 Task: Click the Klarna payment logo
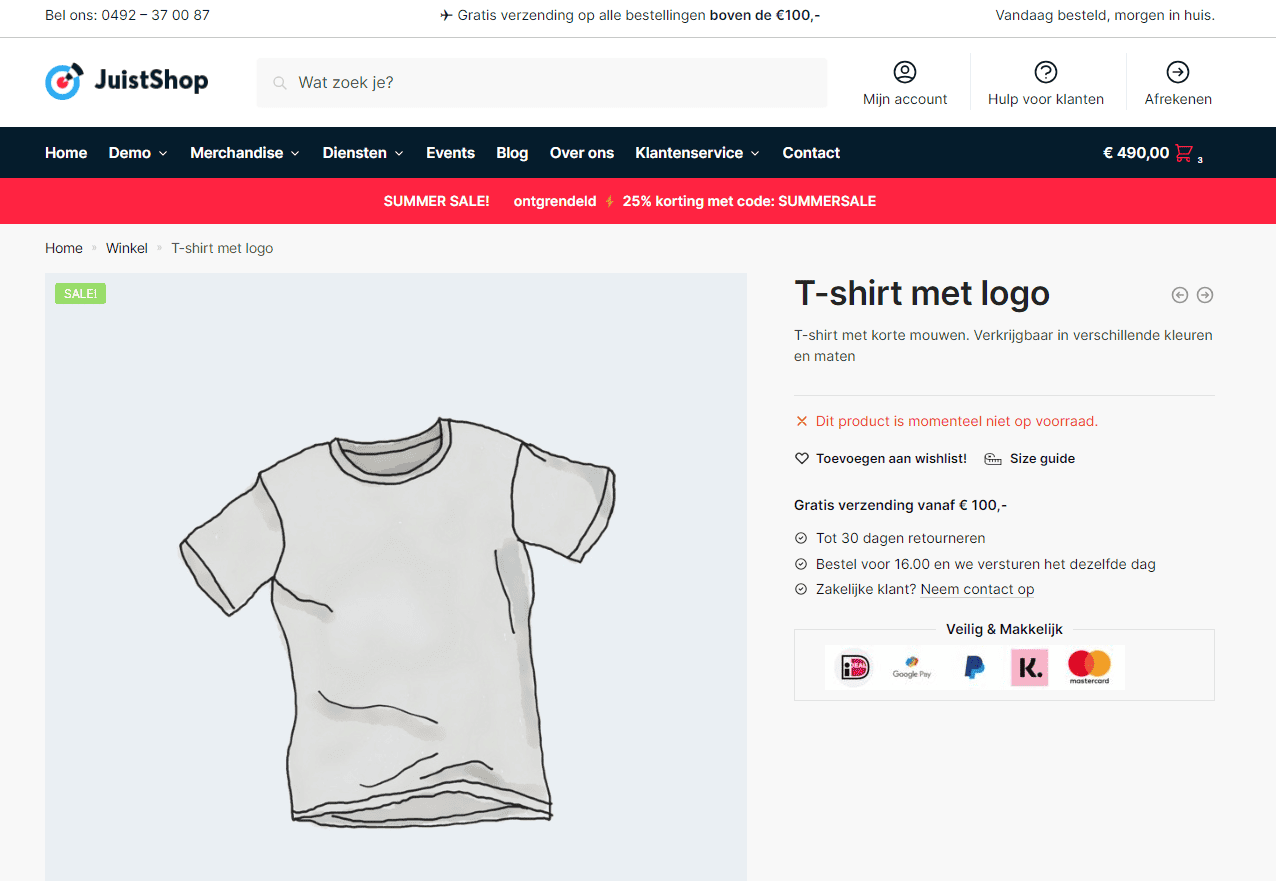pos(1029,667)
